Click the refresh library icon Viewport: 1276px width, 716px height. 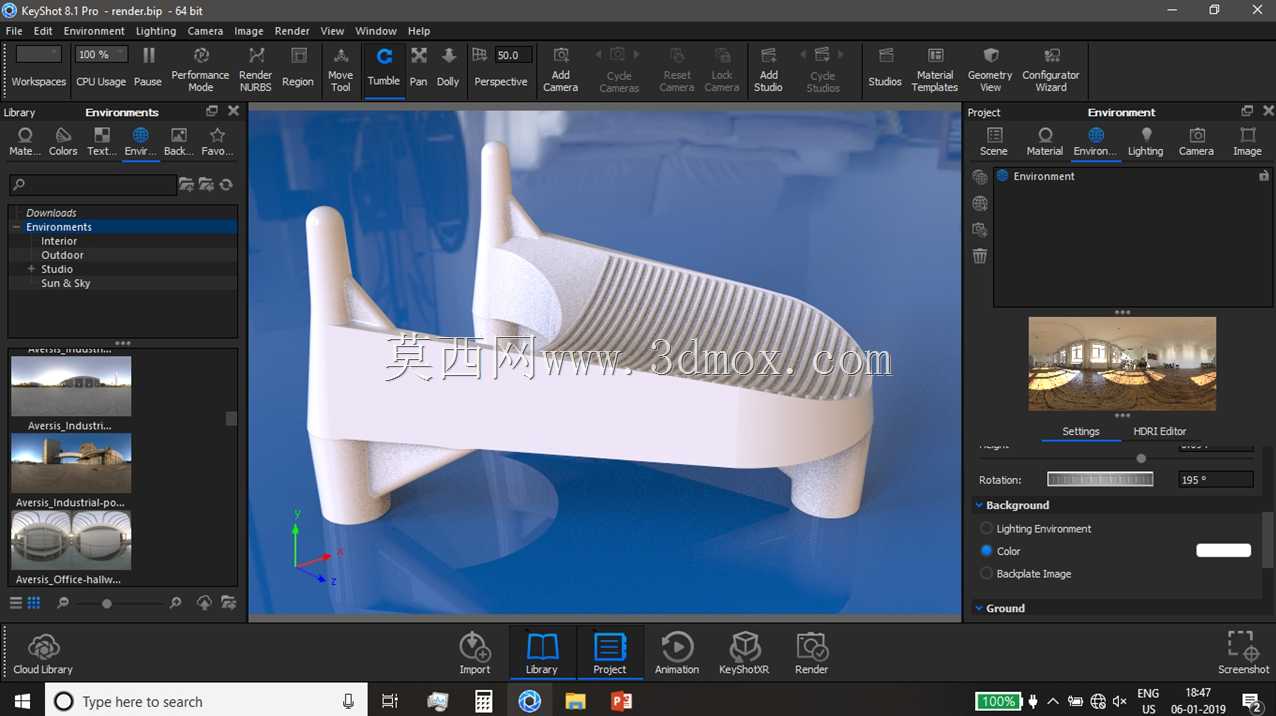226,184
